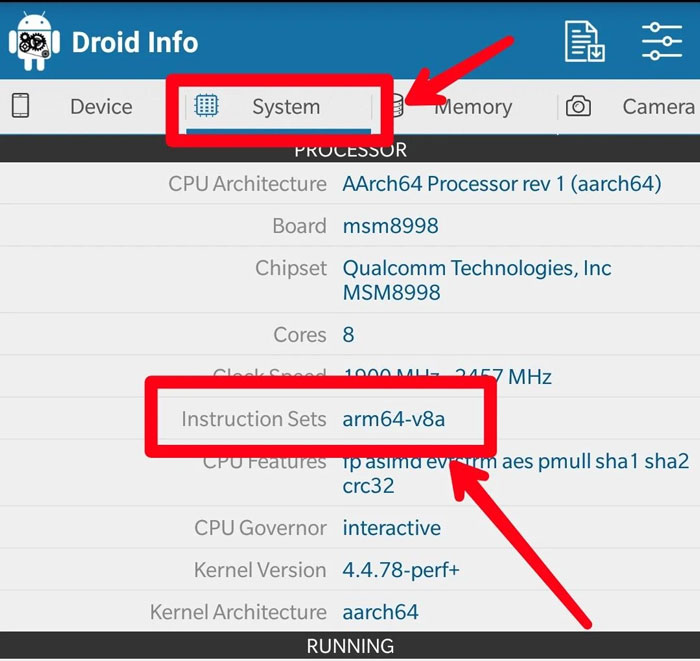
Task: Open the settings sliders icon
Action: click(x=662, y=41)
